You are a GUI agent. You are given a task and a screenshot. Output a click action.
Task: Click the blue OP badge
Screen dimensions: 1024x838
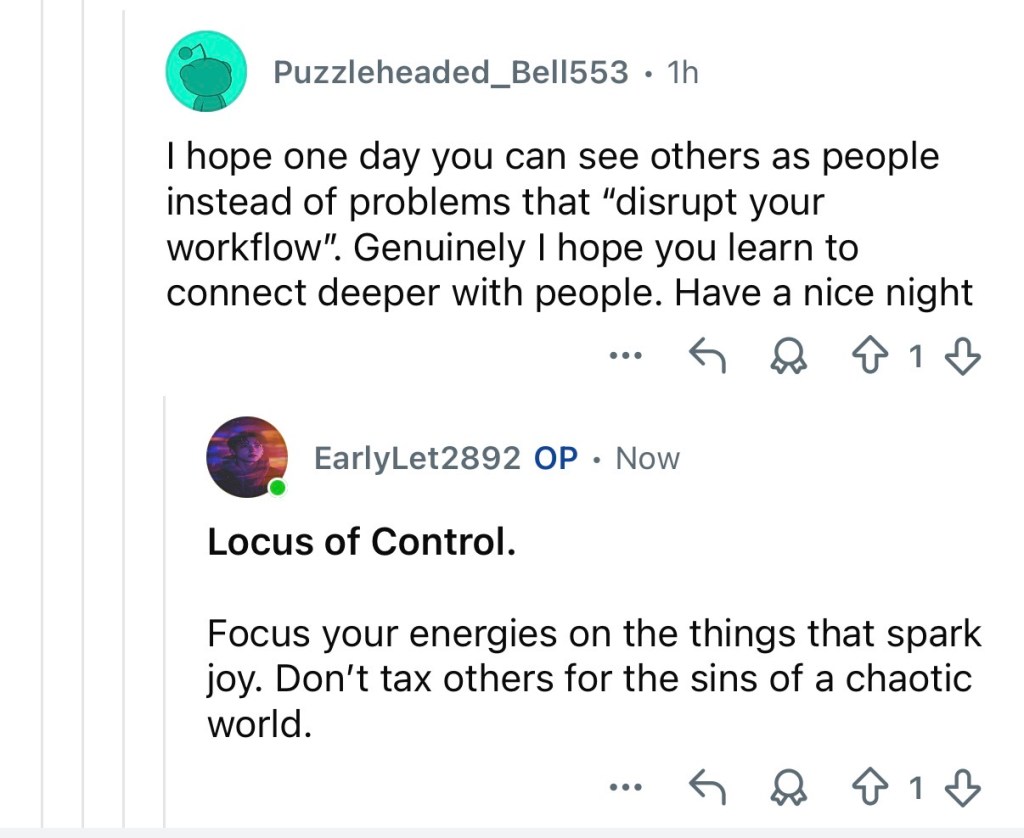(556, 459)
